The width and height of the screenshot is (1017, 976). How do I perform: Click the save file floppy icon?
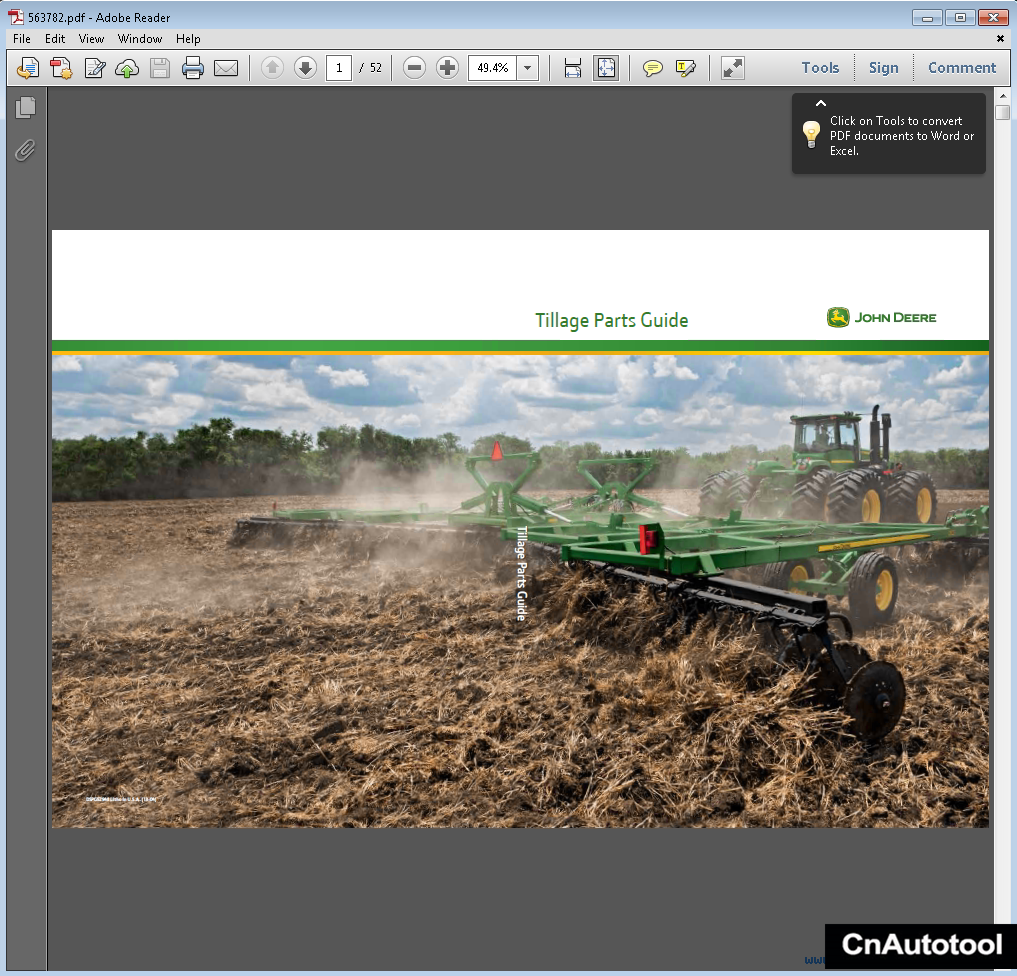[160, 68]
